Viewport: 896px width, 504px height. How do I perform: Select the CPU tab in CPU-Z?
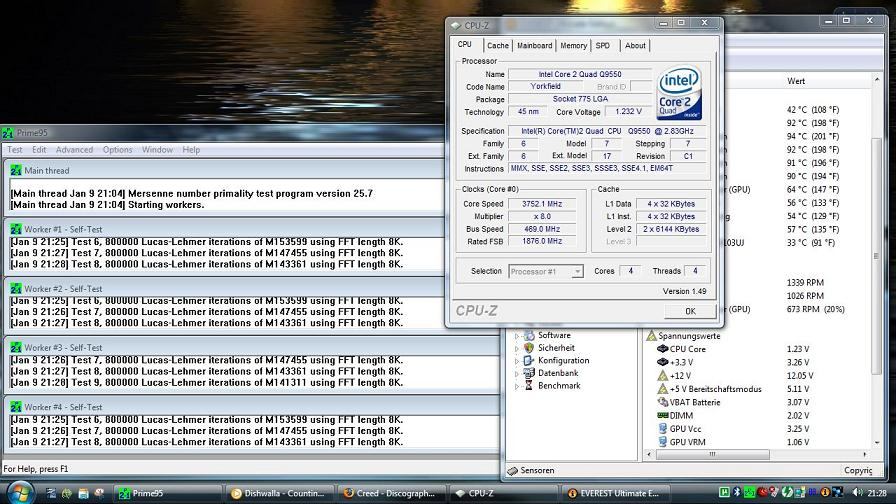point(465,45)
